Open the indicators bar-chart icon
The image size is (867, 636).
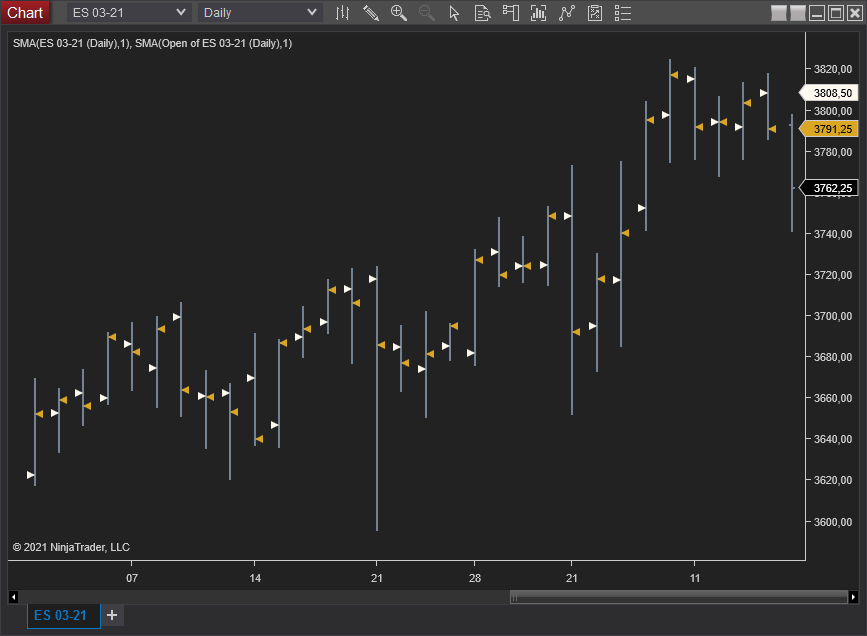539,13
